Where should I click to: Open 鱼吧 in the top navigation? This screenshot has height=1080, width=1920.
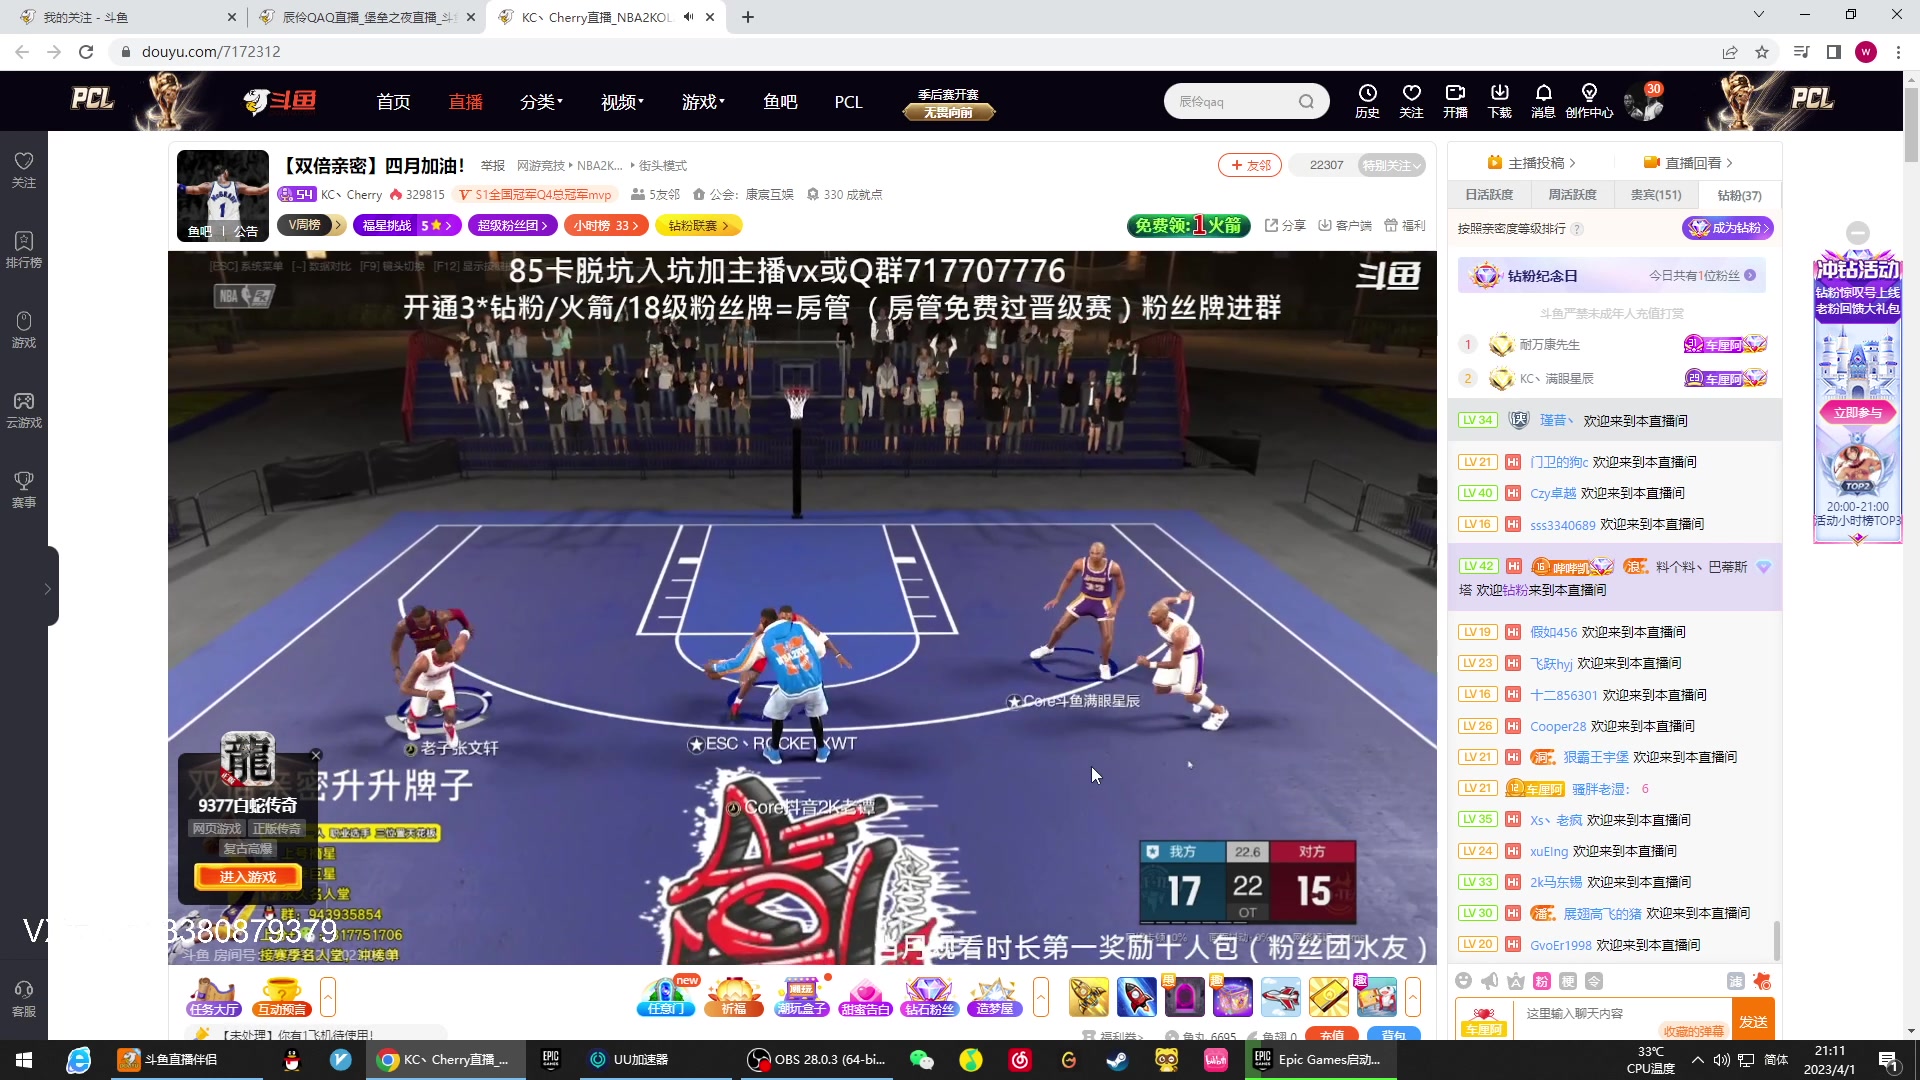click(x=780, y=102)
